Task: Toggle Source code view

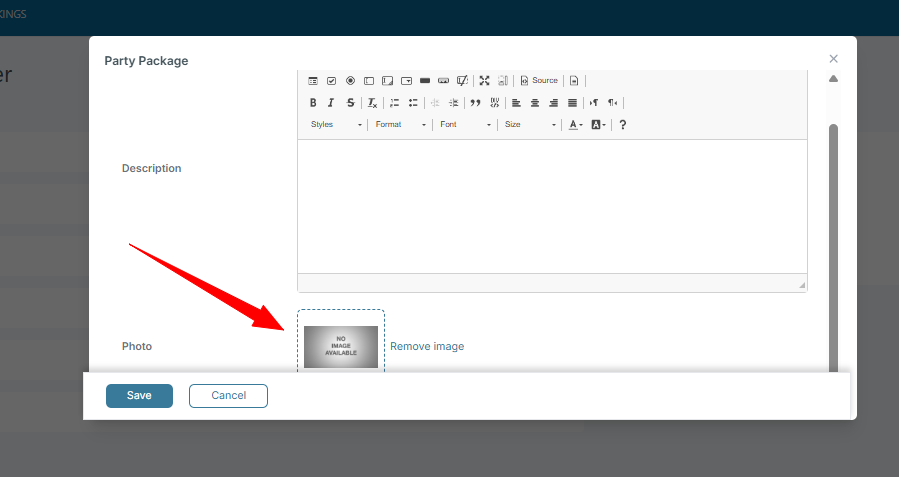Action: pyautogui.click(x=539, y=81)
